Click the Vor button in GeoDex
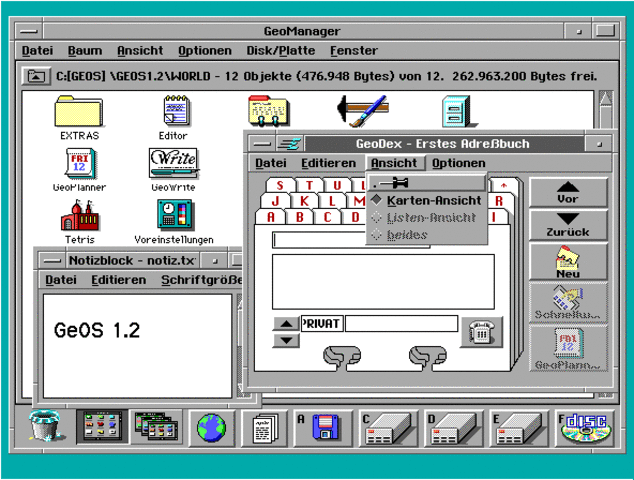The width and height of the screenshot is (634, 480). (568, 193)
